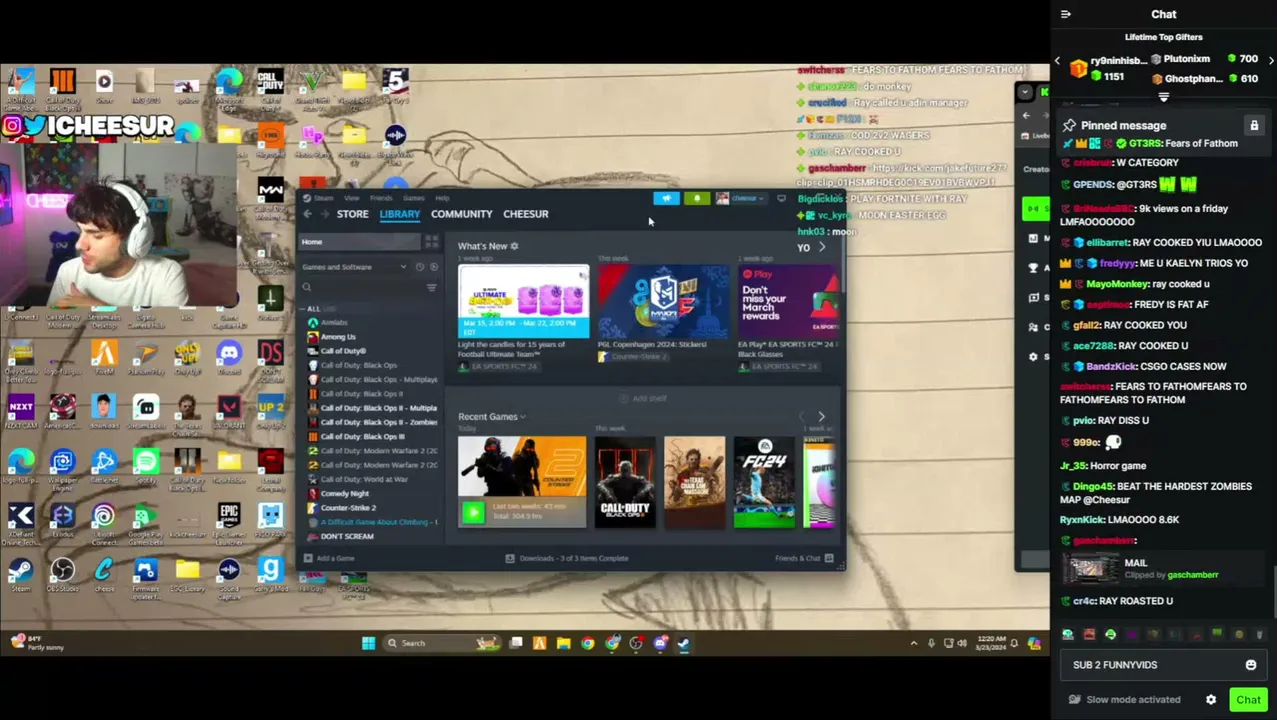Viewport: 1277px width, 720px height.
Task: Select Among Us in game list
Action: click(338, 337)
